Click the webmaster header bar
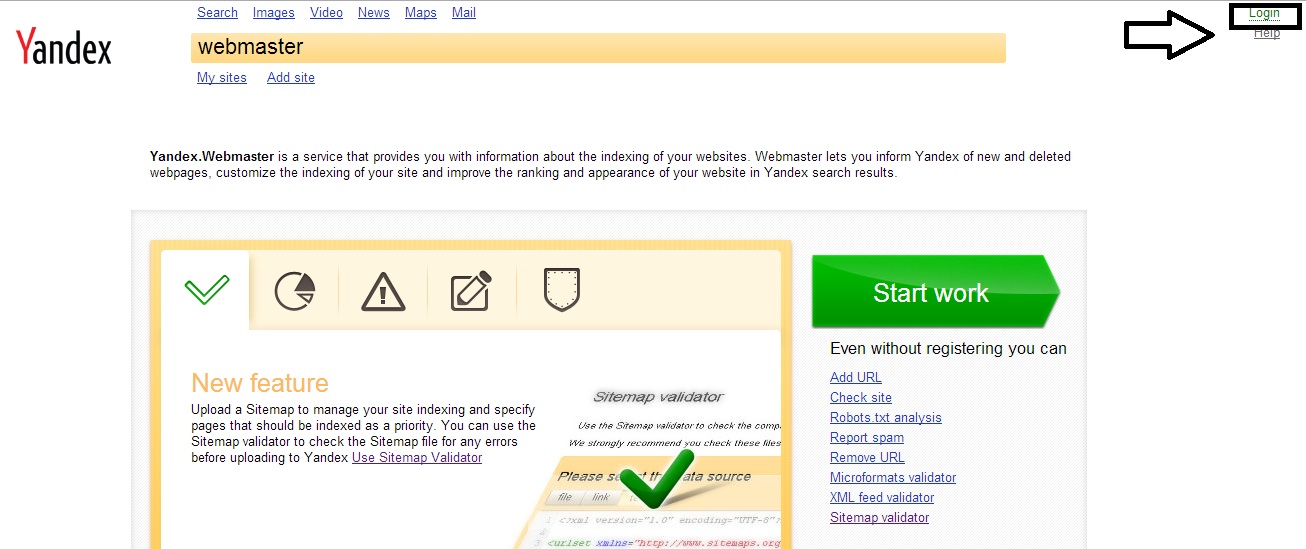Viewport: 1306px width, 549px height. (x=598, y=47)
